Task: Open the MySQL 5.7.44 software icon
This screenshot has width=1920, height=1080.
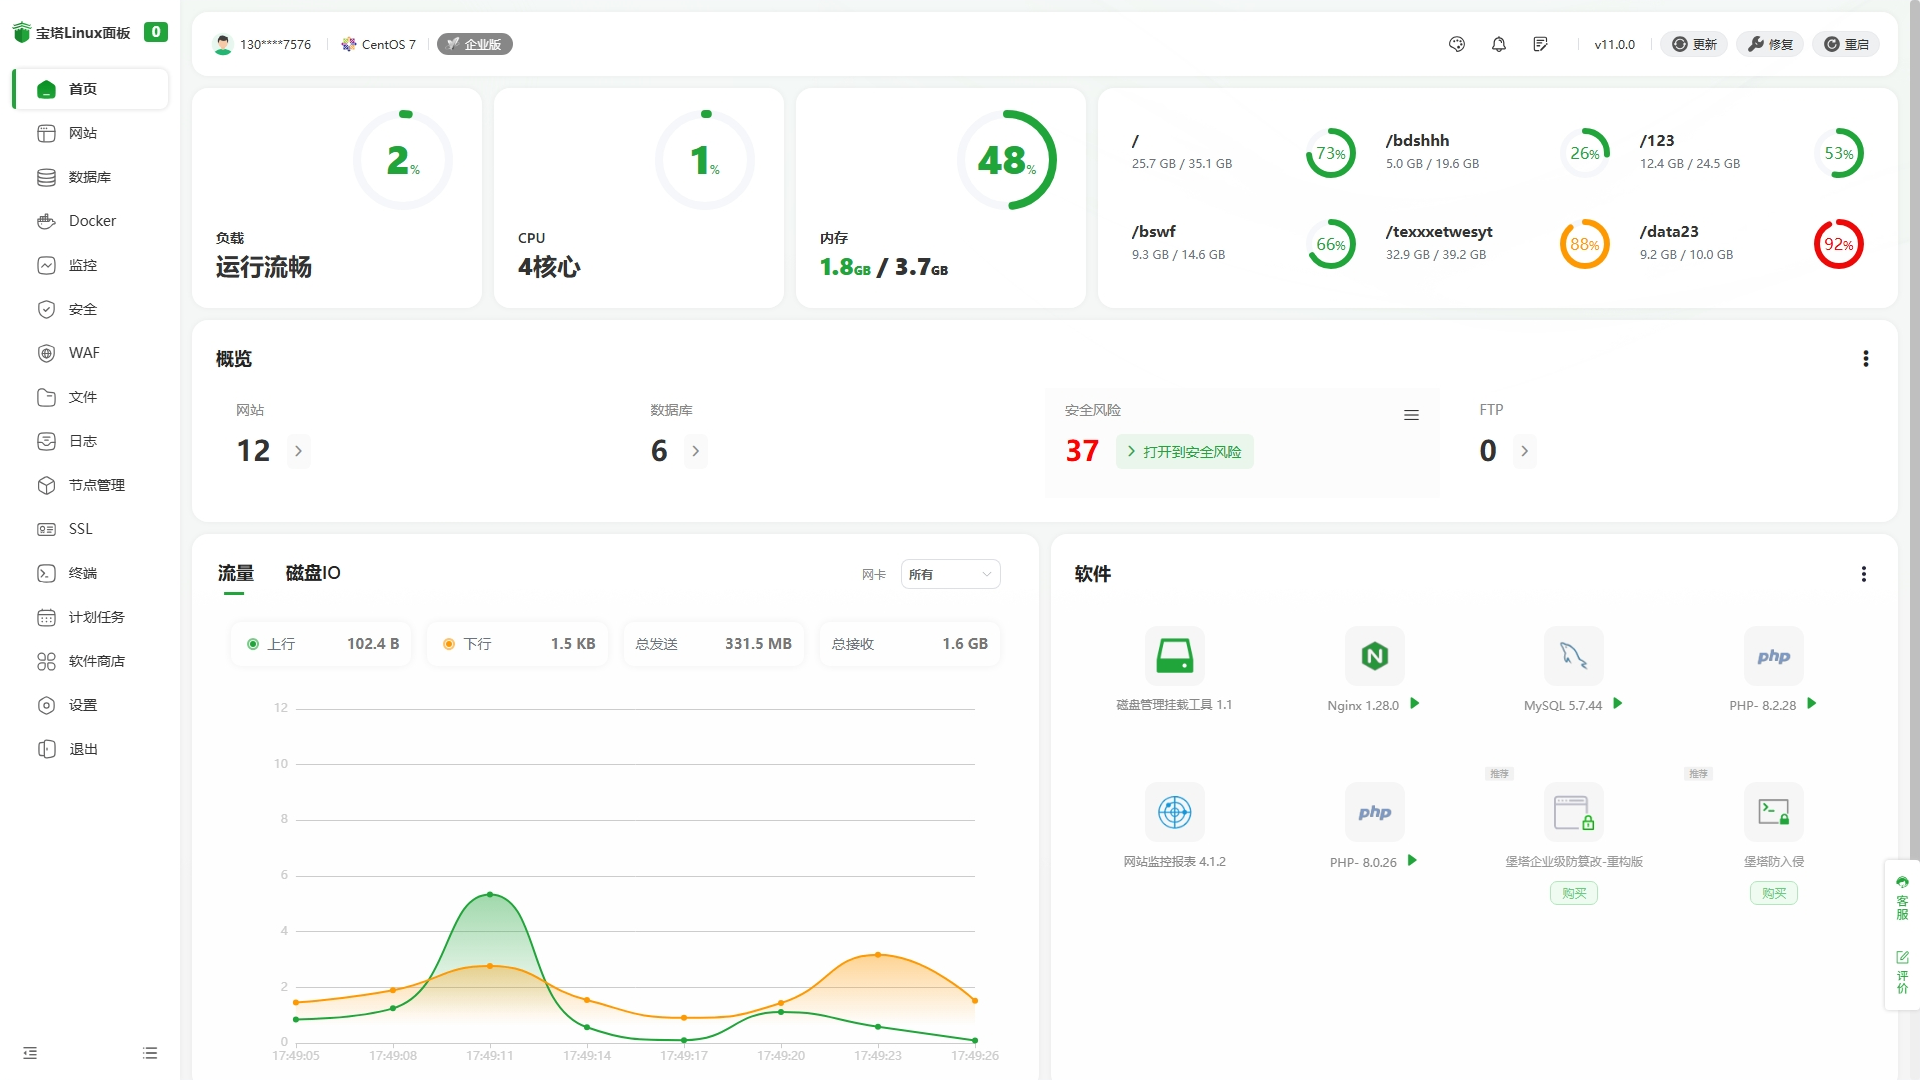Action: (1573, 656)
